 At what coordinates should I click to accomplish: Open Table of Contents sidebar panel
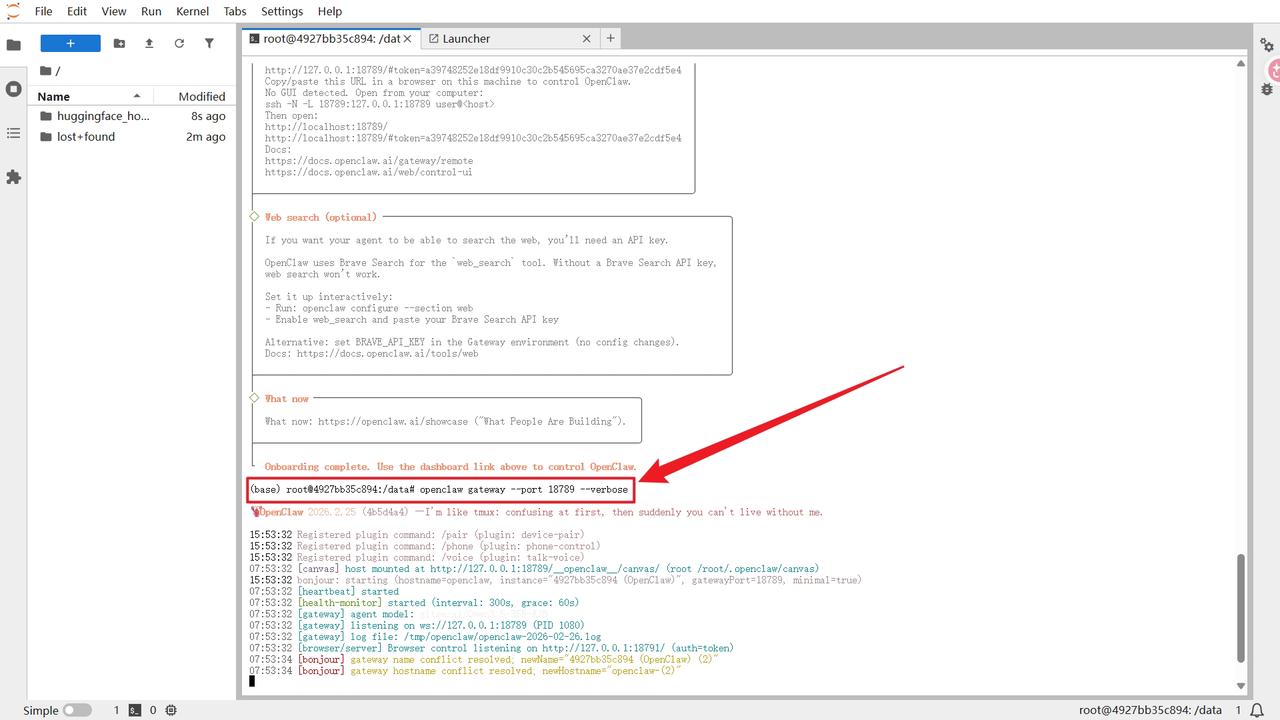14,133
